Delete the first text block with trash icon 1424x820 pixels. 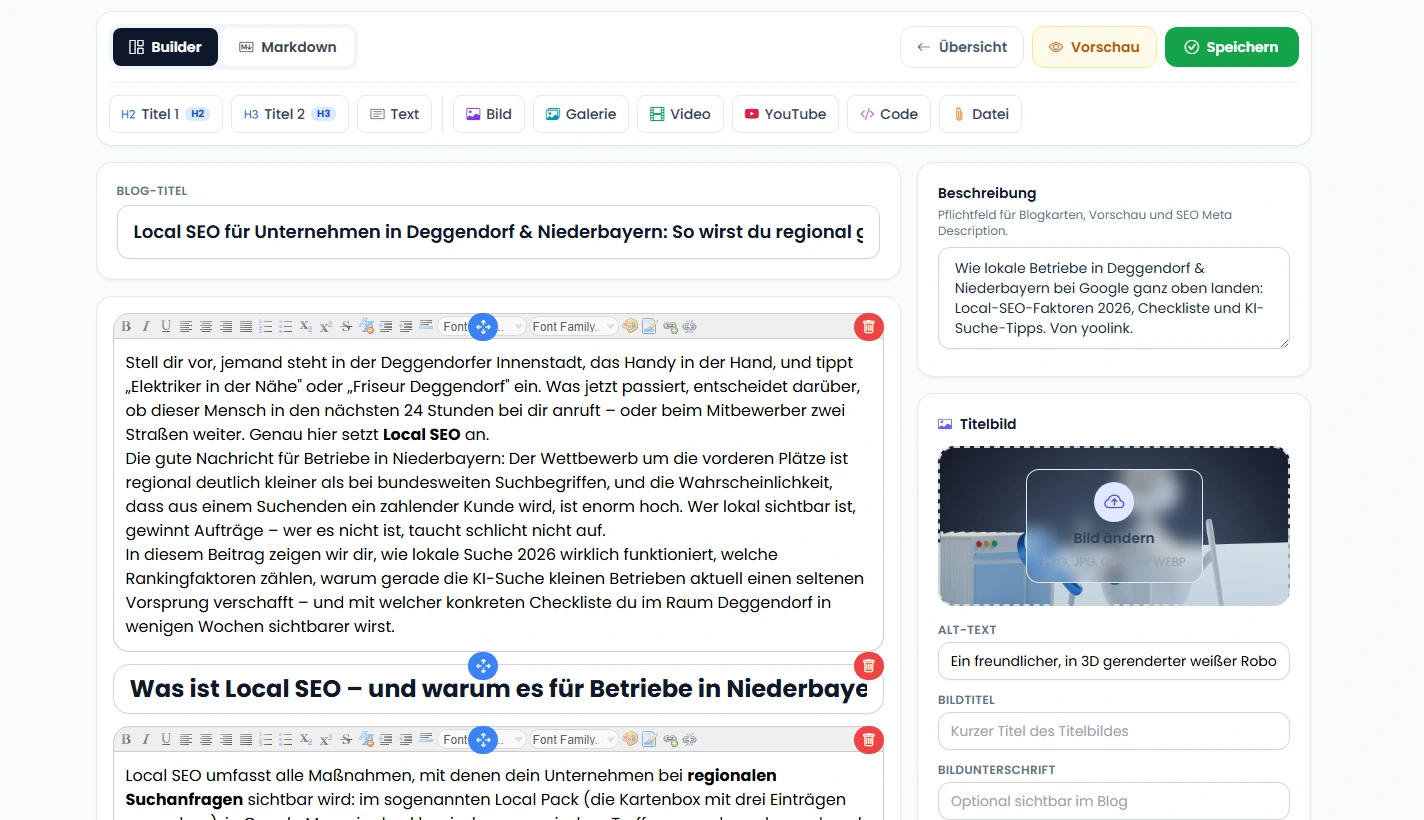pyautogui.click(x=868, y=326)
